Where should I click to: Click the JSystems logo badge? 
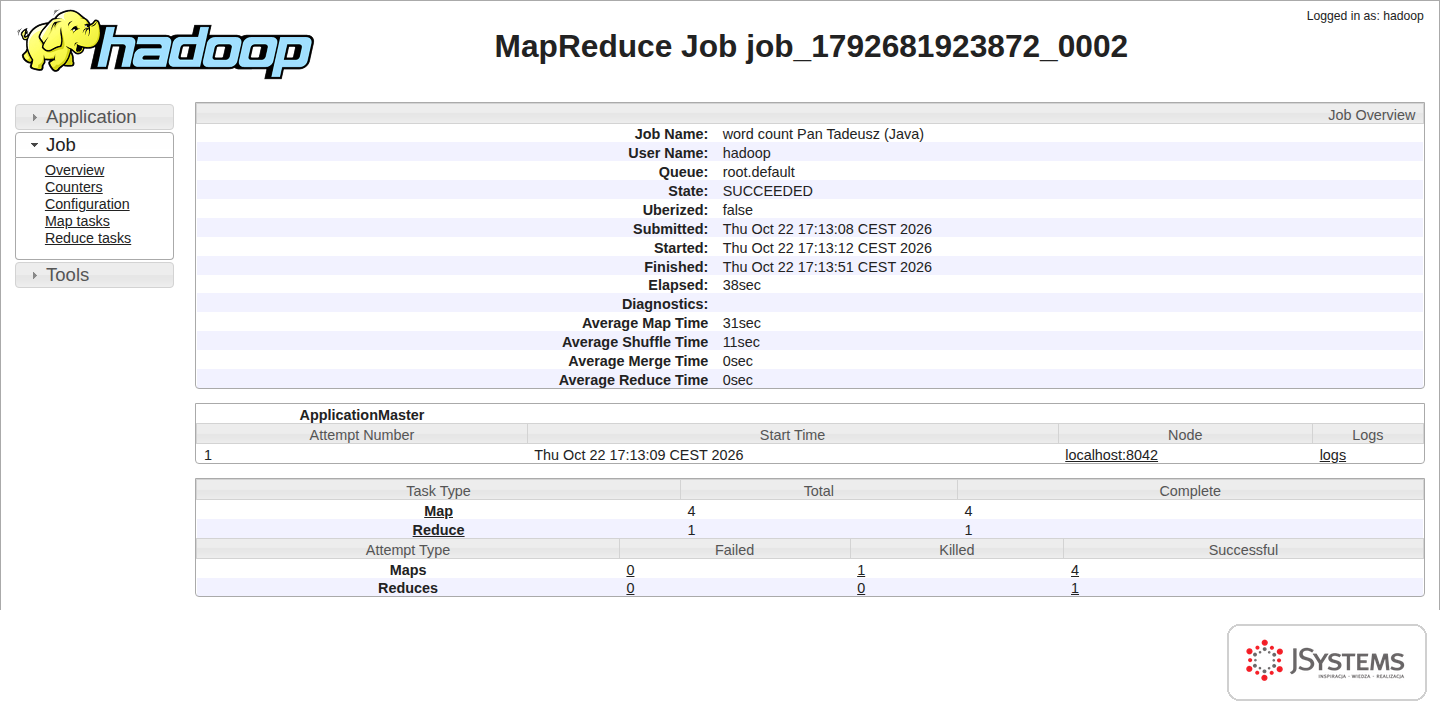(1326, 662)
